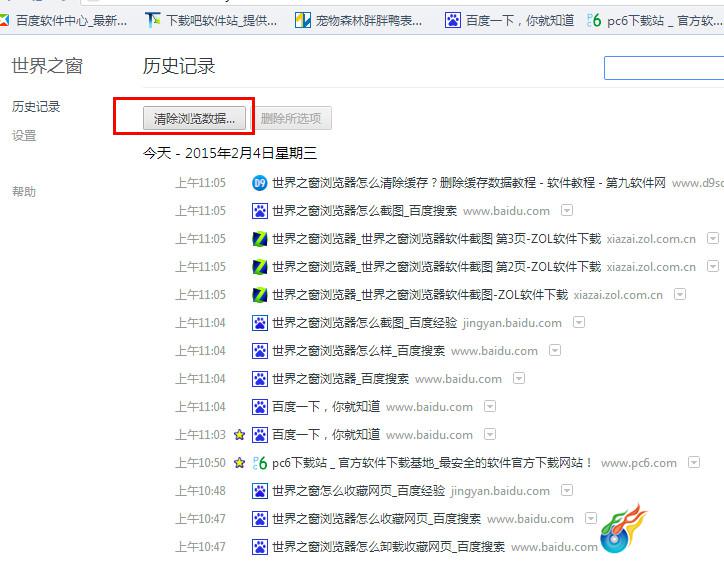This screenshot has height=561, width=724.
Task: Click 今天 - 2015年2月4日星期三 date heading
Action: (x=230, y=153)
